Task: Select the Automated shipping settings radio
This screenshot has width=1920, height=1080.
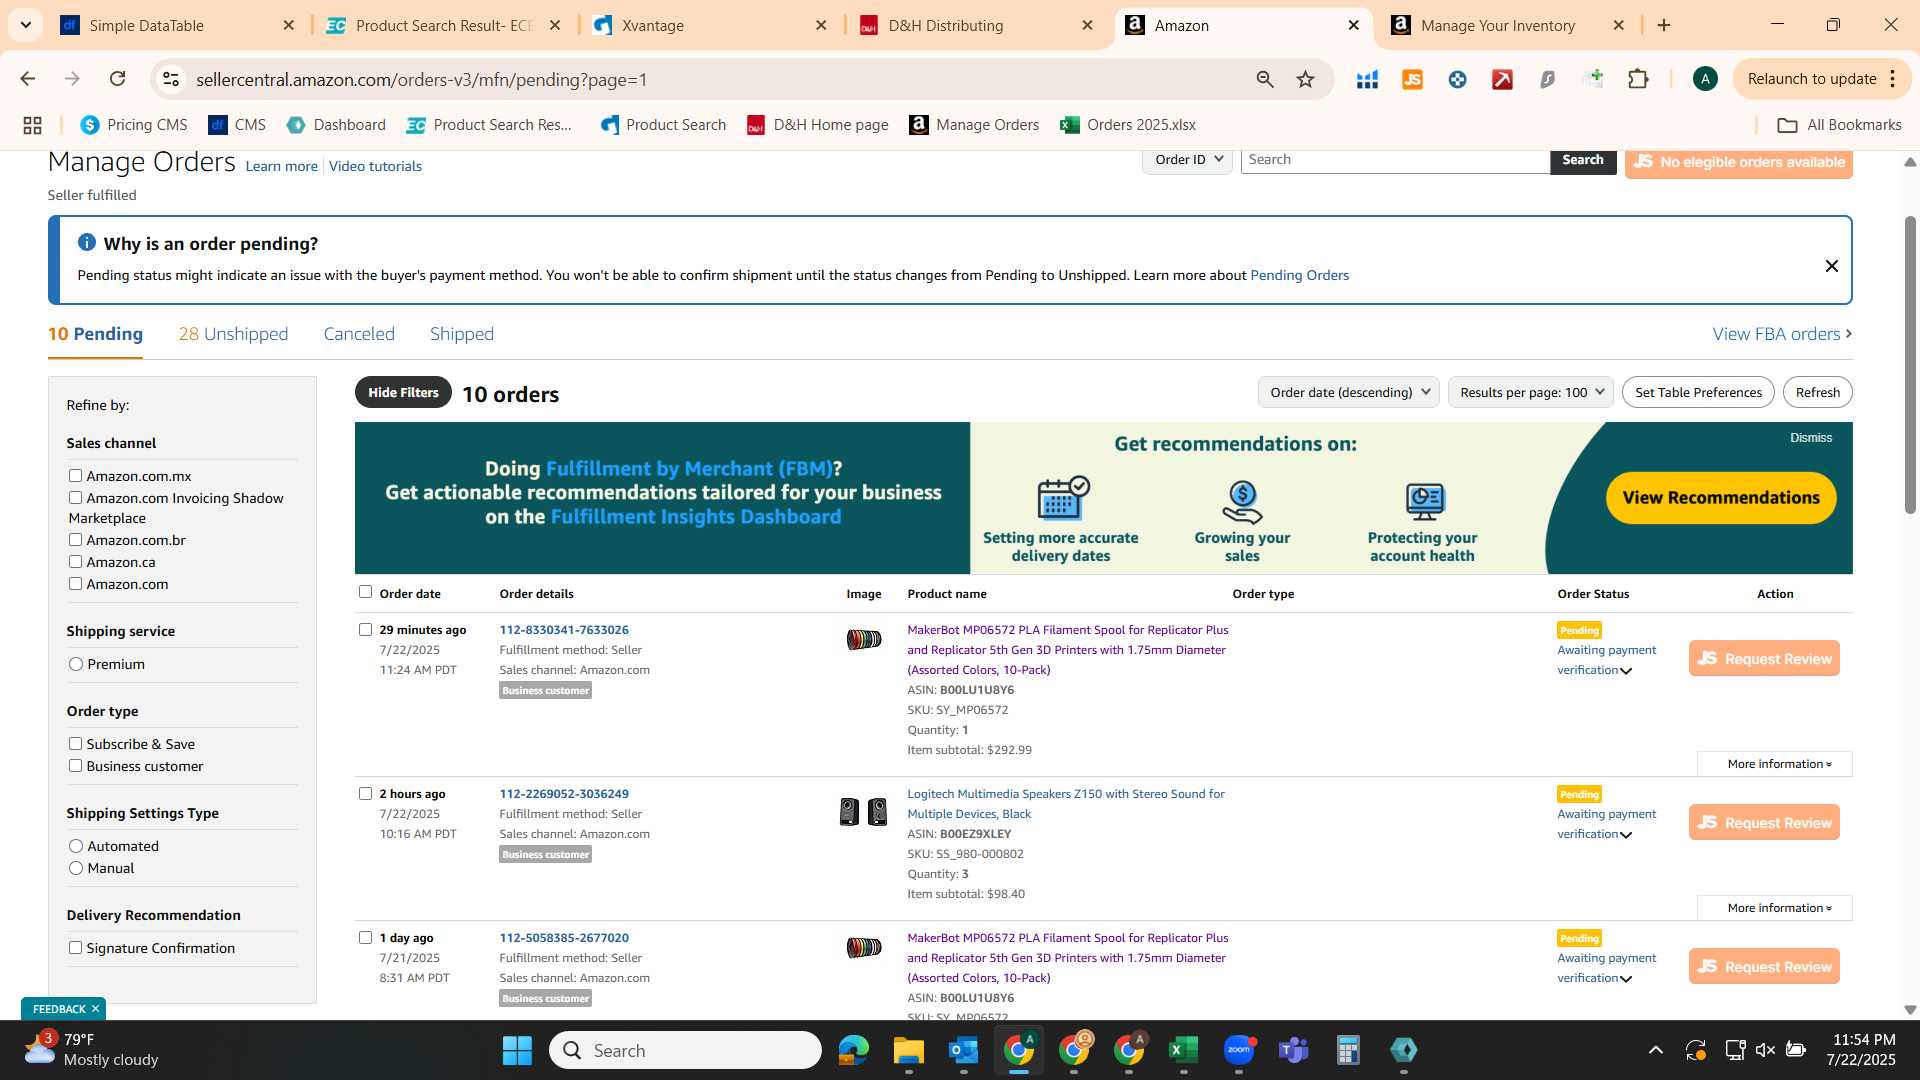Action: [76, 846]
